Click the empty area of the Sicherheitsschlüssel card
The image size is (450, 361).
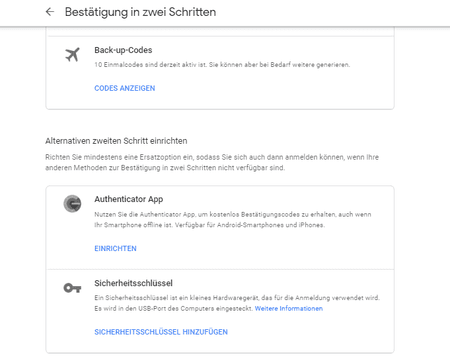coord(310,332)
